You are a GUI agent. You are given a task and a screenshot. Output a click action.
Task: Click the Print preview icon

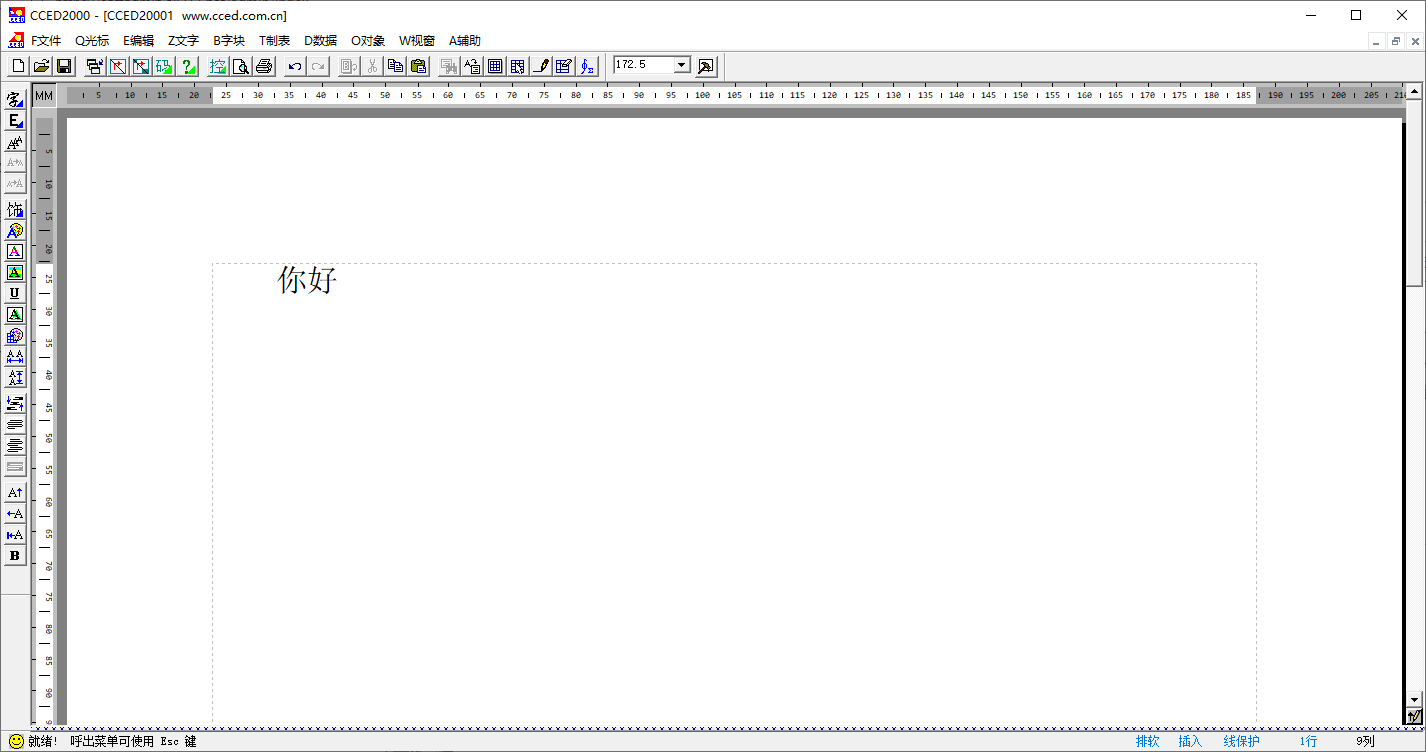pyautogui.click(x=241, y=66)
